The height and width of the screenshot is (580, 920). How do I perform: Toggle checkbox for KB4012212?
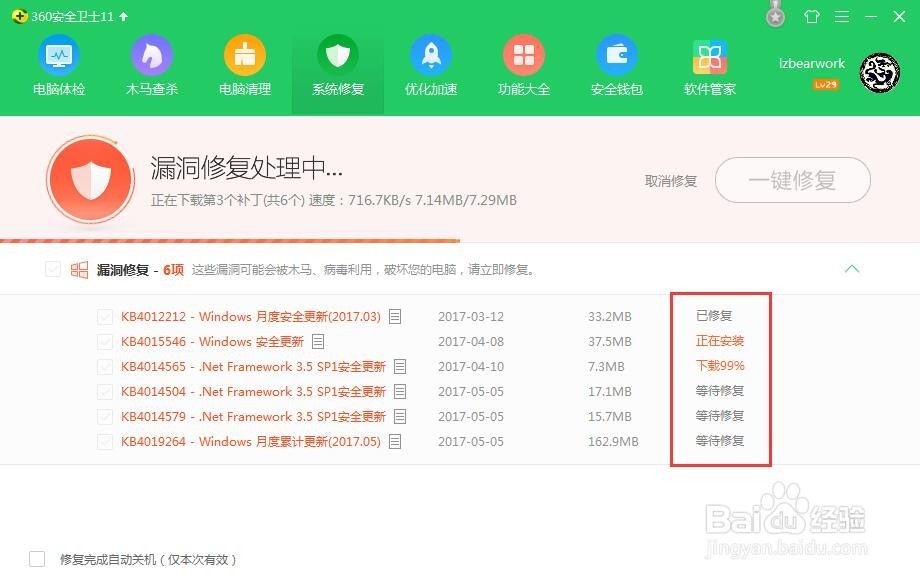(x=105, y=317)
